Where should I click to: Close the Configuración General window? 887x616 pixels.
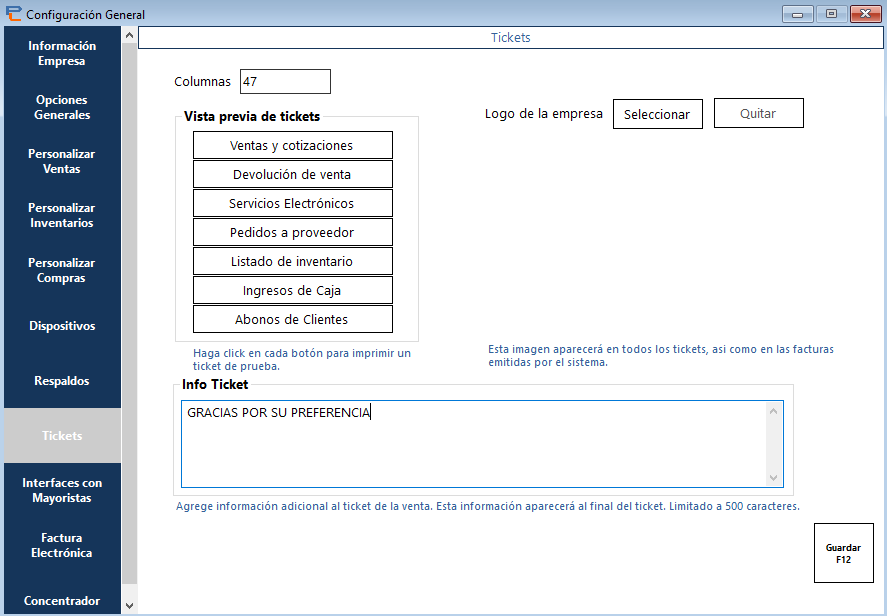866,14
